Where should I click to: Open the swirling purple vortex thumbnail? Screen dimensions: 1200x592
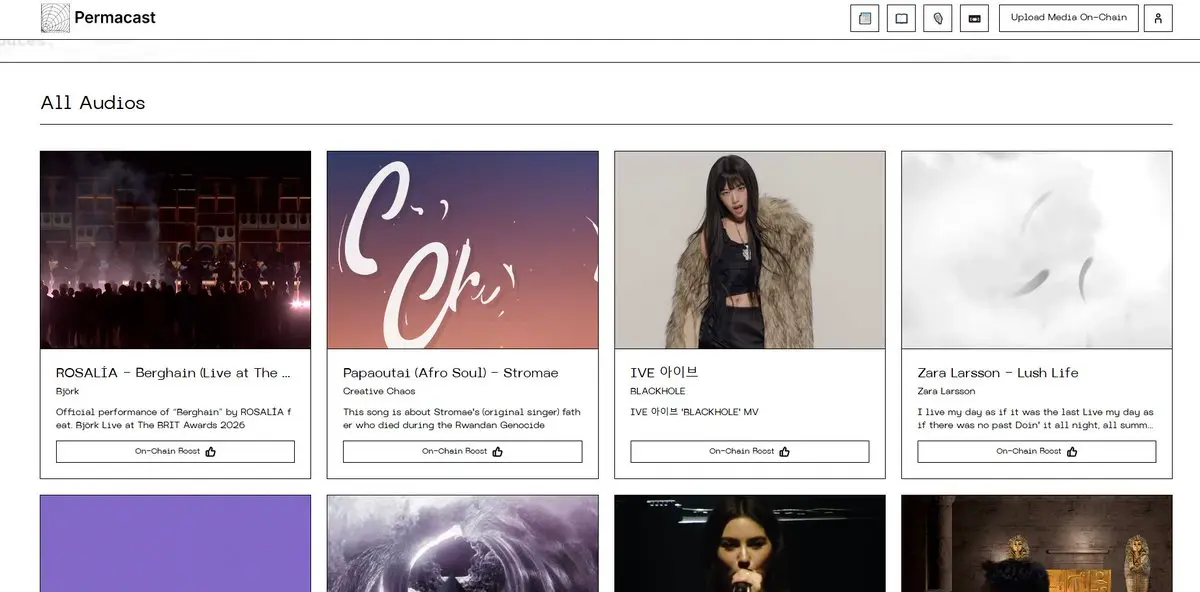point(463,543)
